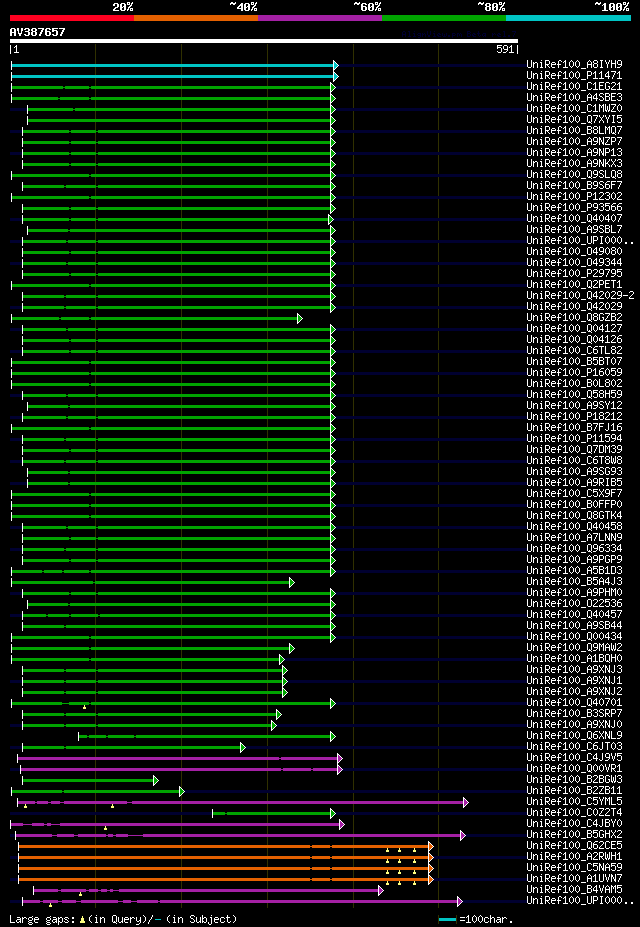Click the cyan ~100% identity legend segment
The height and width of the screenshot is (927, 640).
(x=568, y=18)
